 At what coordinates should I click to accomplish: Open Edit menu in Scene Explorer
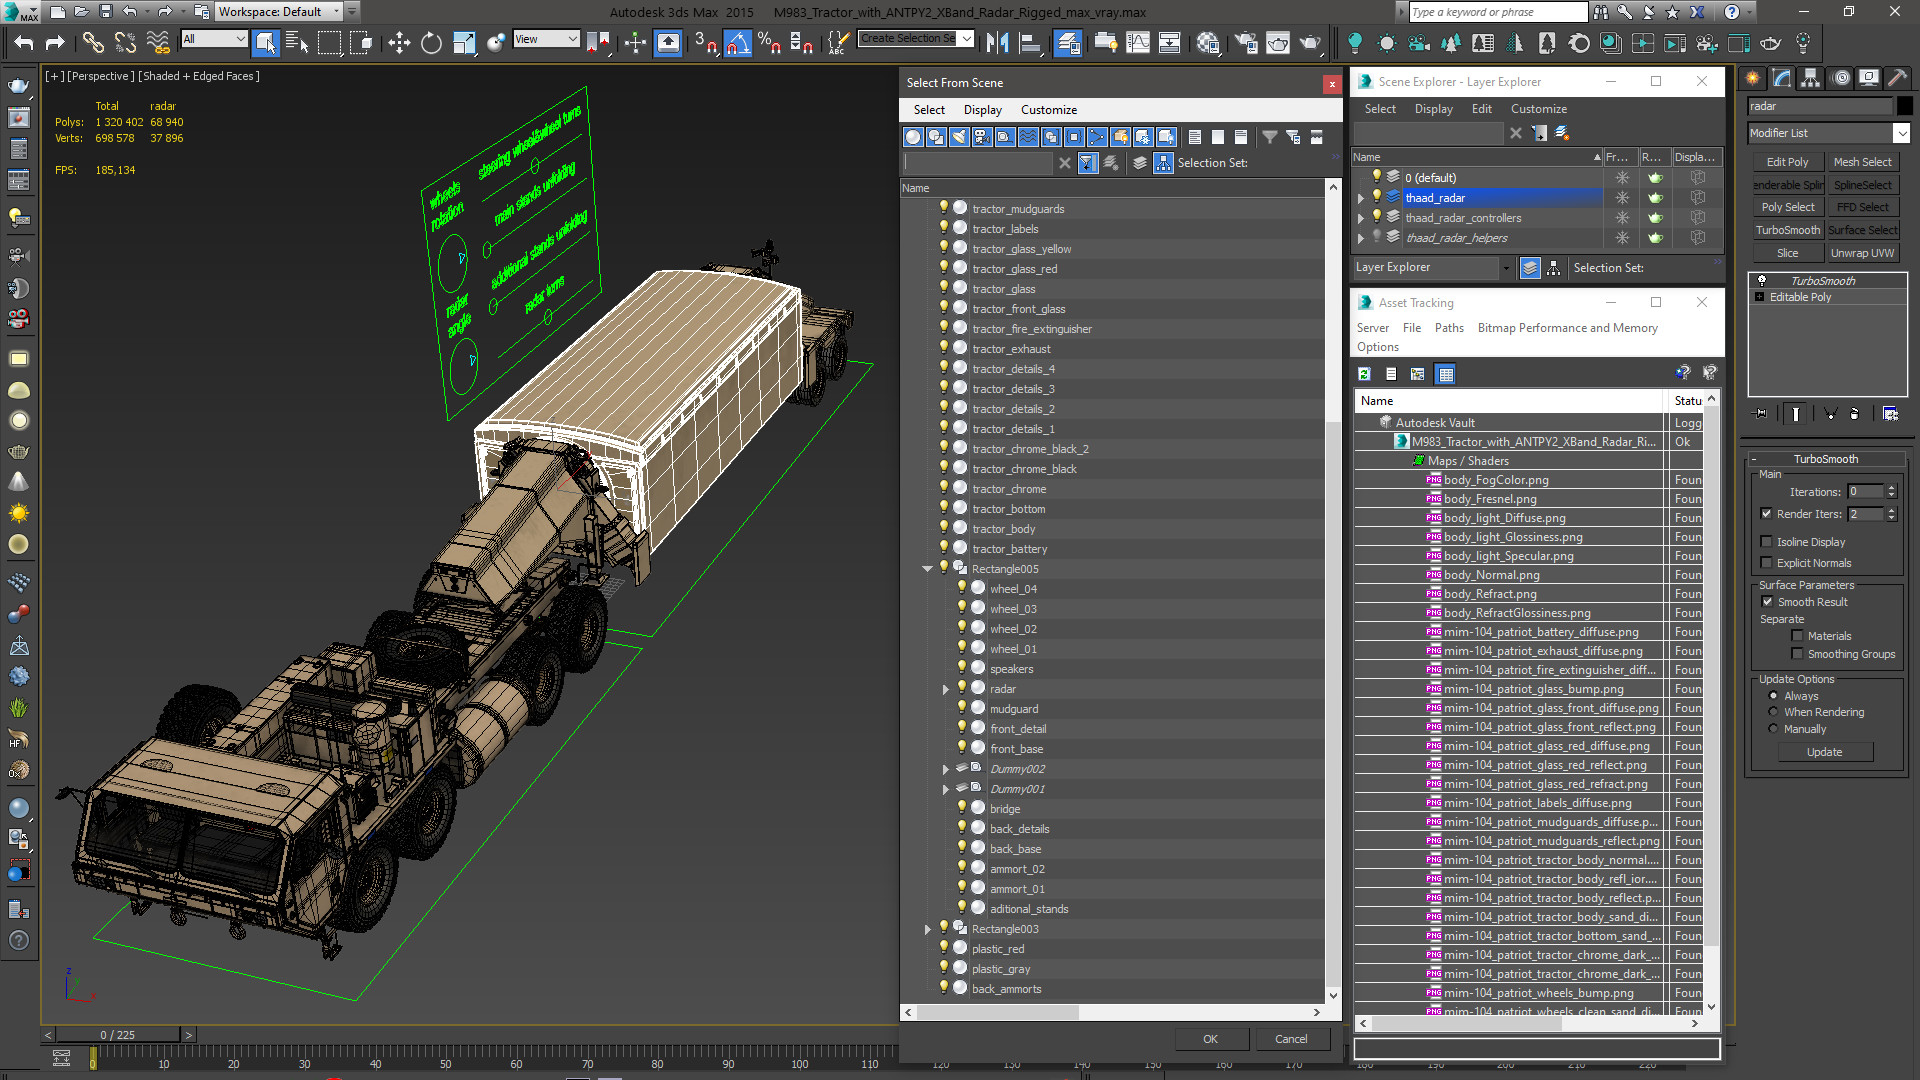(1481, 109)
